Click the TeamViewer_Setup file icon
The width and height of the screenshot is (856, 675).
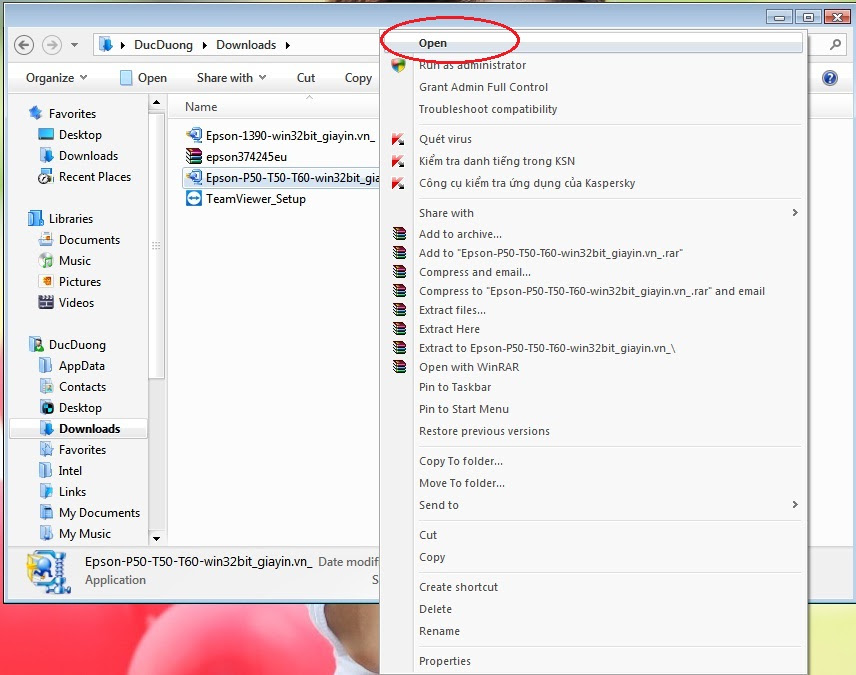[194, 198]
